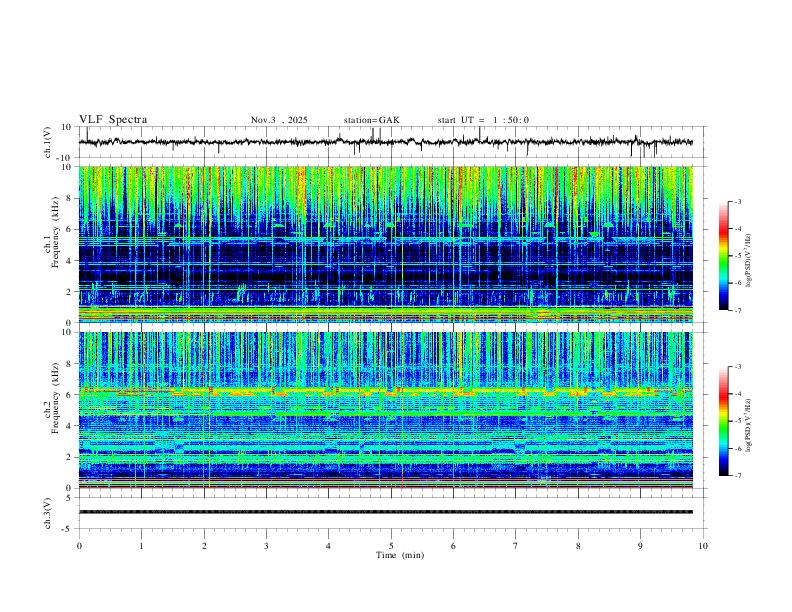Click the ch.3(V) axis label

[48, 513]
